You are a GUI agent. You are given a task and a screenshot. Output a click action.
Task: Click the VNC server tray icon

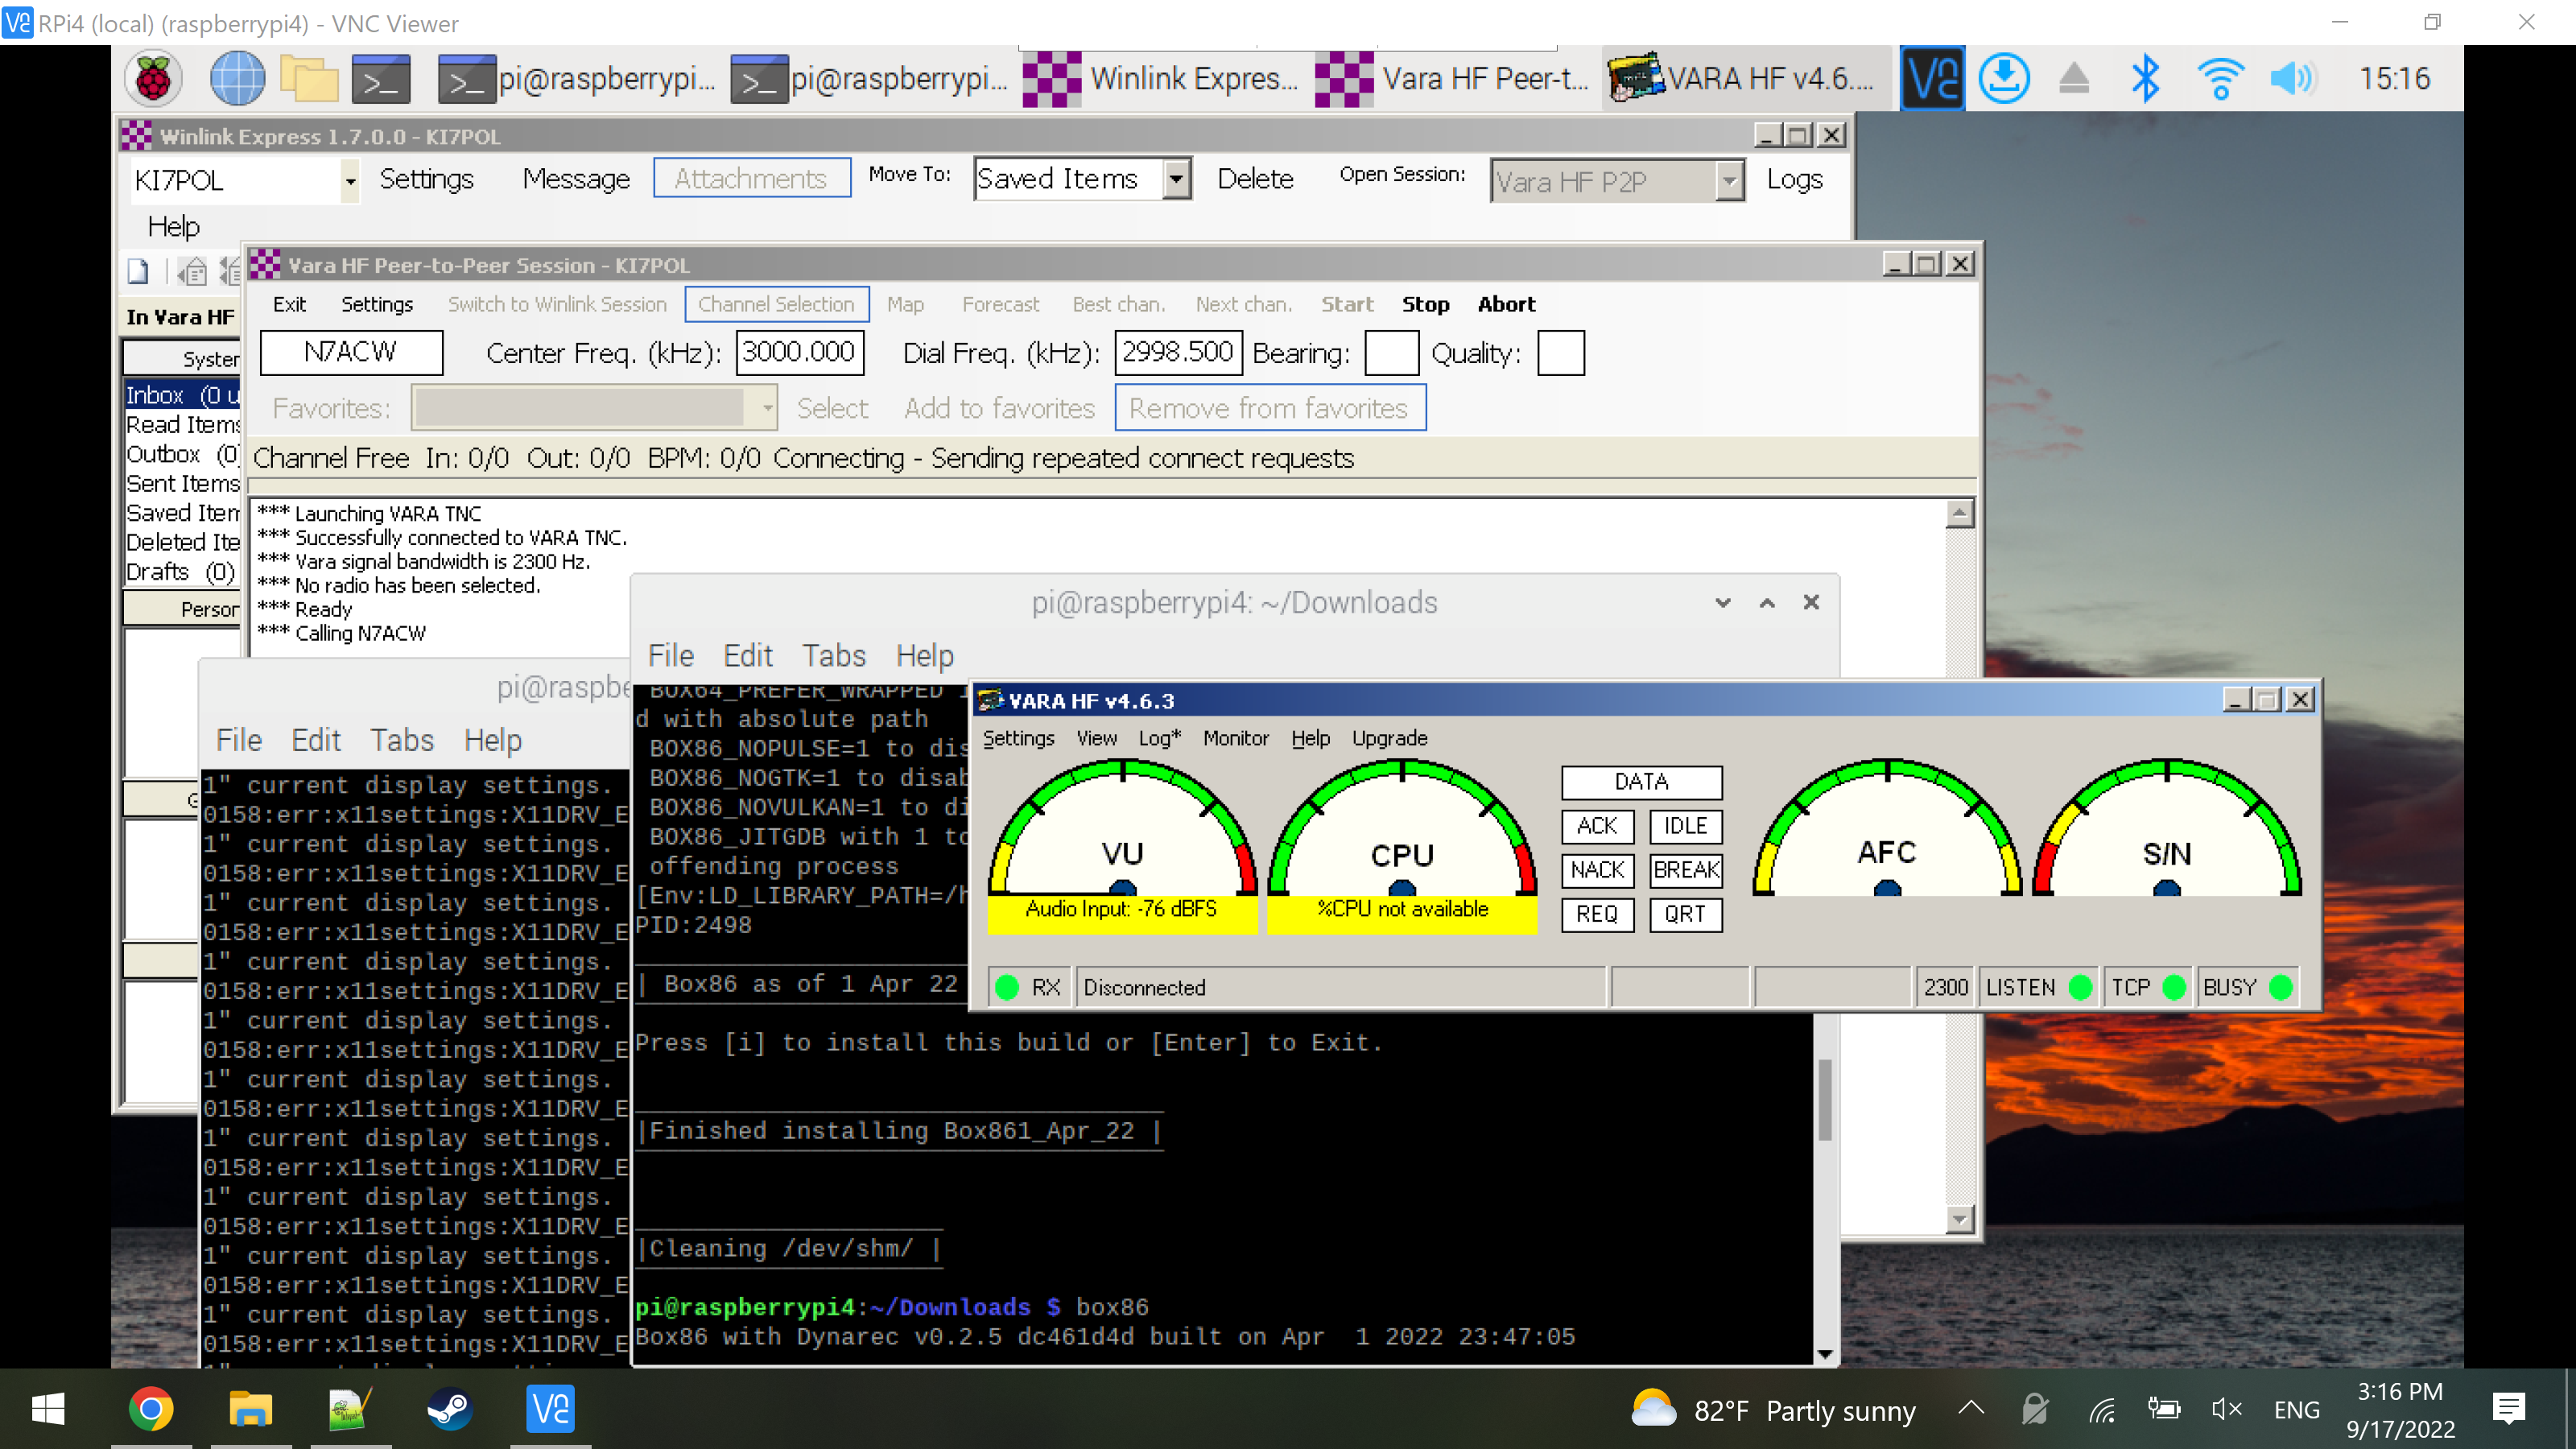coord(1932,78)
